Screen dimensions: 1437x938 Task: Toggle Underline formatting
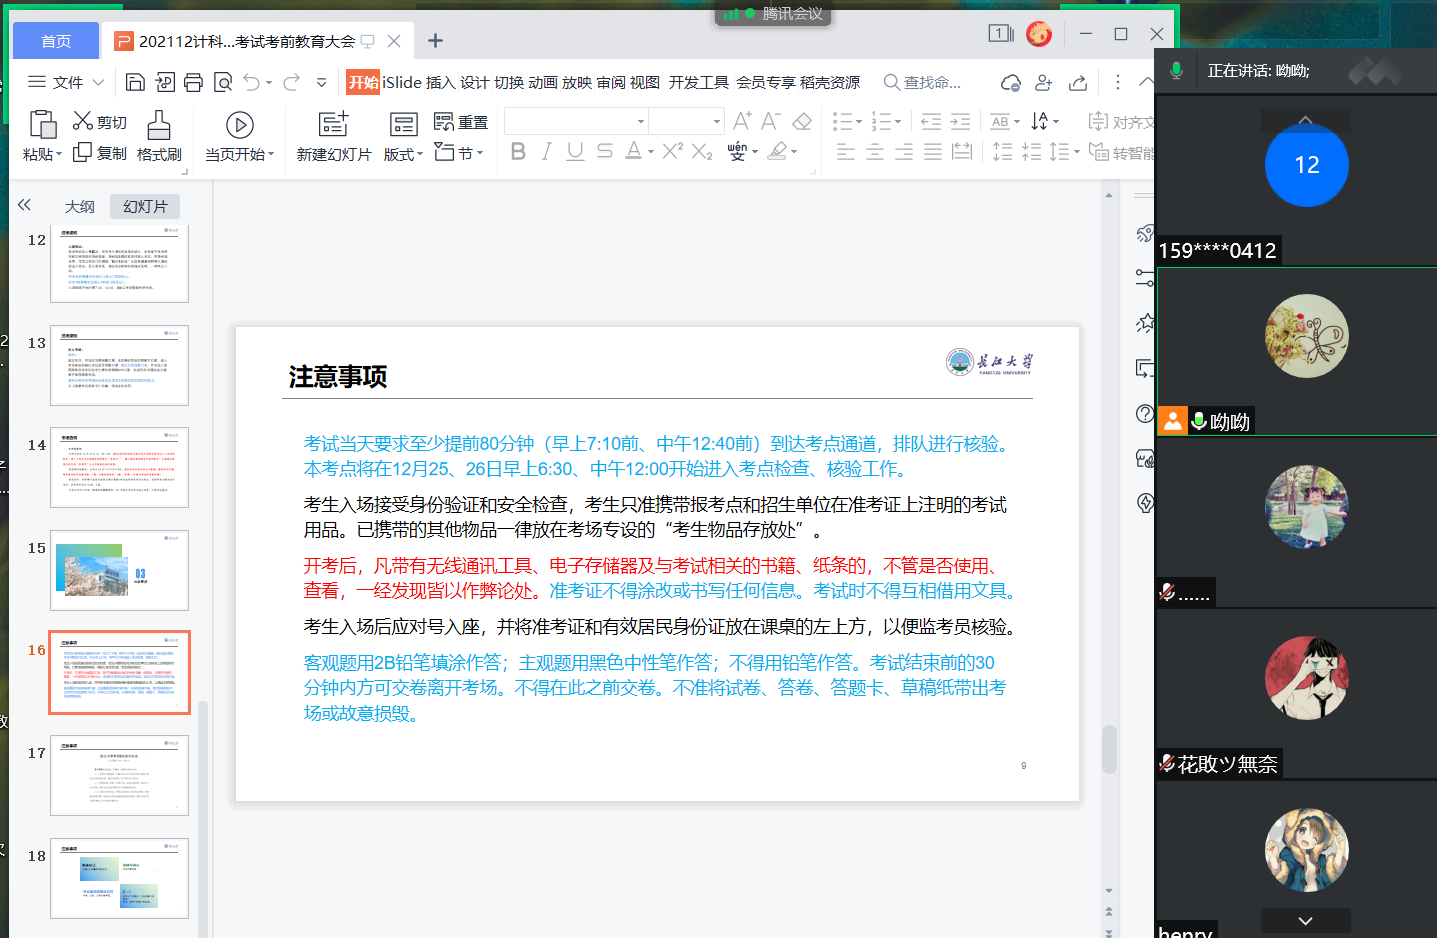(575, 151)
